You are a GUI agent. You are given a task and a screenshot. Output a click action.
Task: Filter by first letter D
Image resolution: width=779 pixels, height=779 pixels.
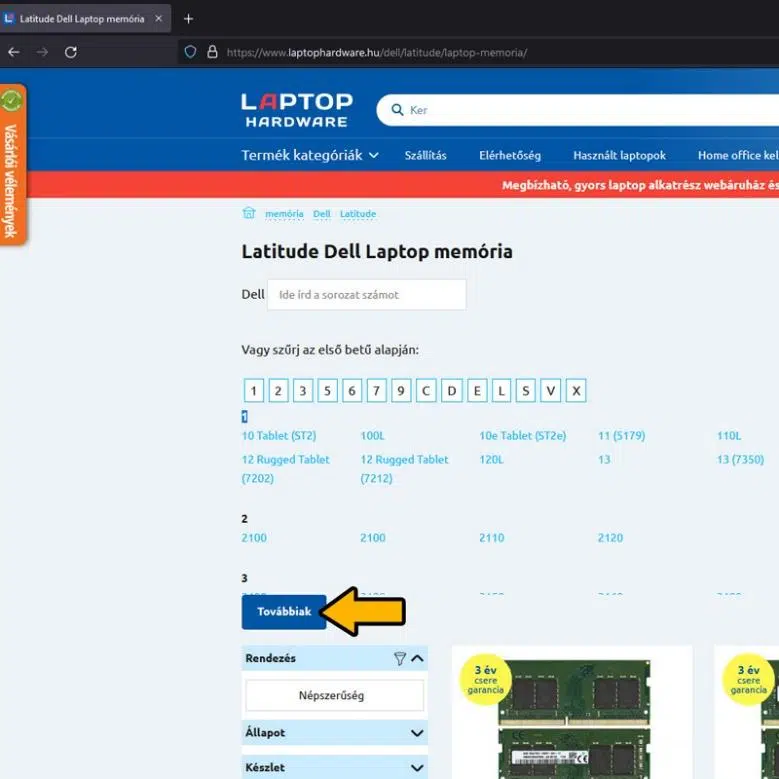tap(452, 390)
